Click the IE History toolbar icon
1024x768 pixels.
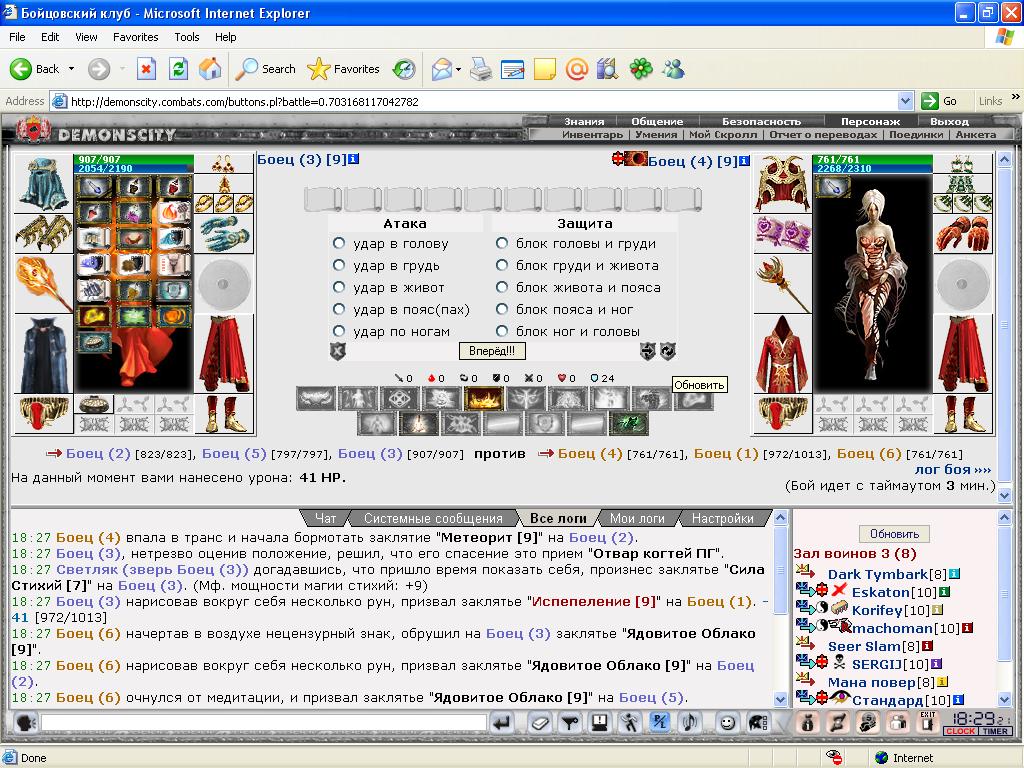(x=404, y=69)
